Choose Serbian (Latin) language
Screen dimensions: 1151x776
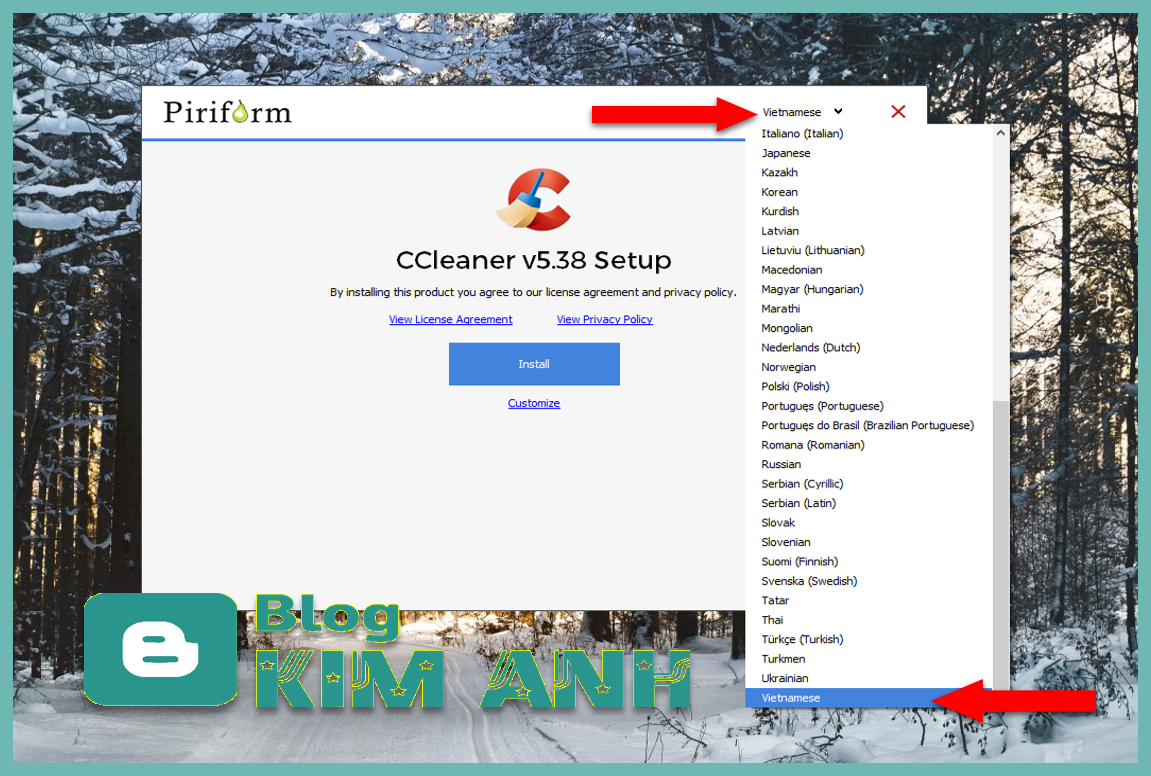pos(869,504)
